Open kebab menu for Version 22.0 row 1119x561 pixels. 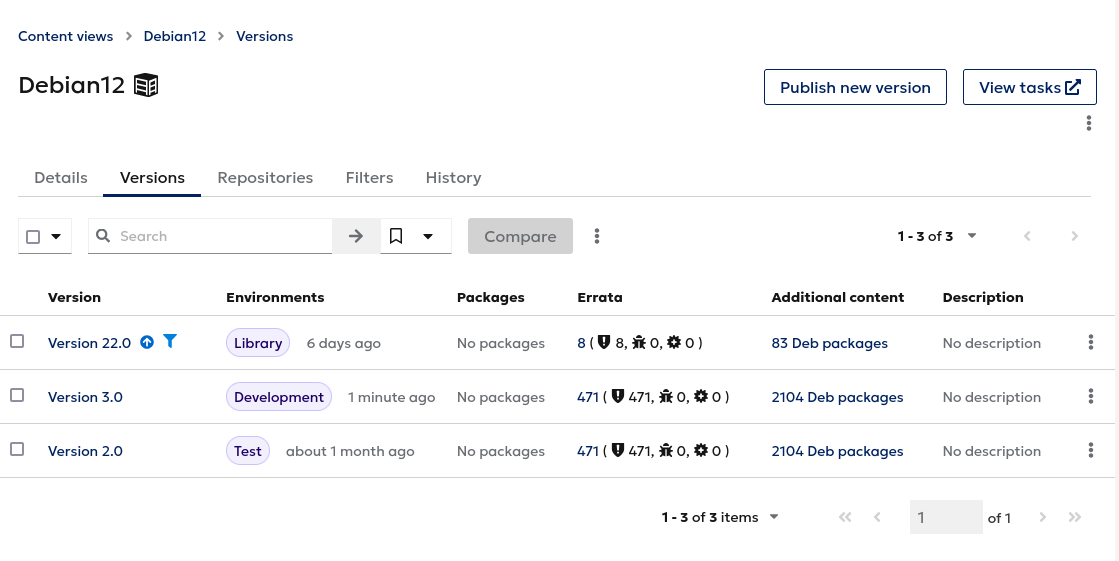[1090, 343]
